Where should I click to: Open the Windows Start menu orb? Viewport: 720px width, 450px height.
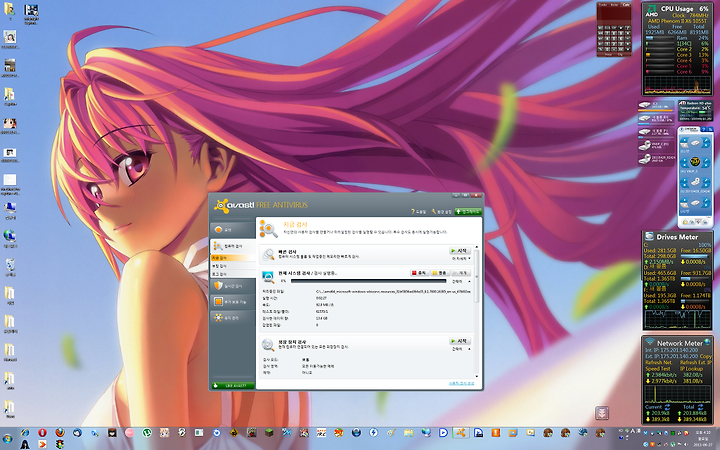click(7, 439)
